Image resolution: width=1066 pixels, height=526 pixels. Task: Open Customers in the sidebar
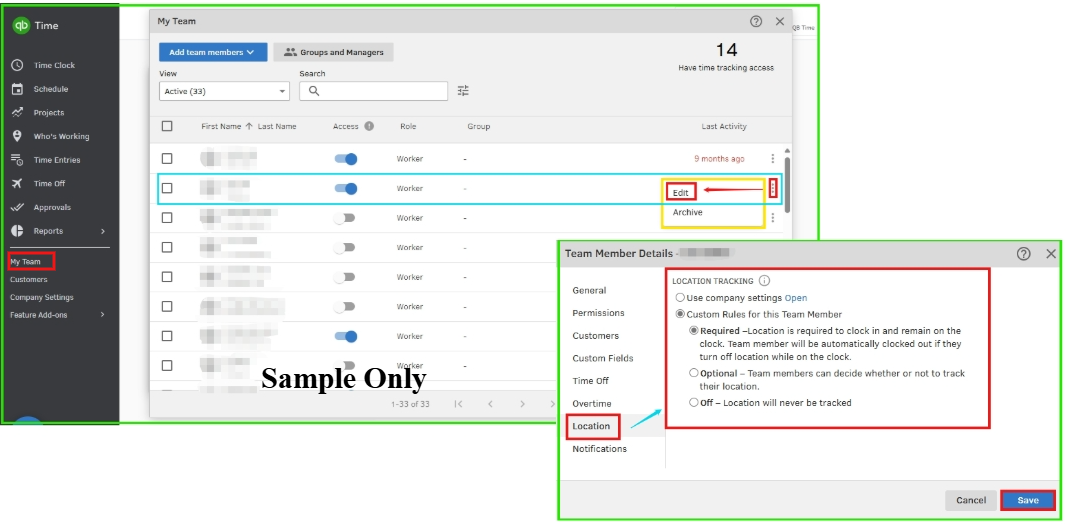29,279
